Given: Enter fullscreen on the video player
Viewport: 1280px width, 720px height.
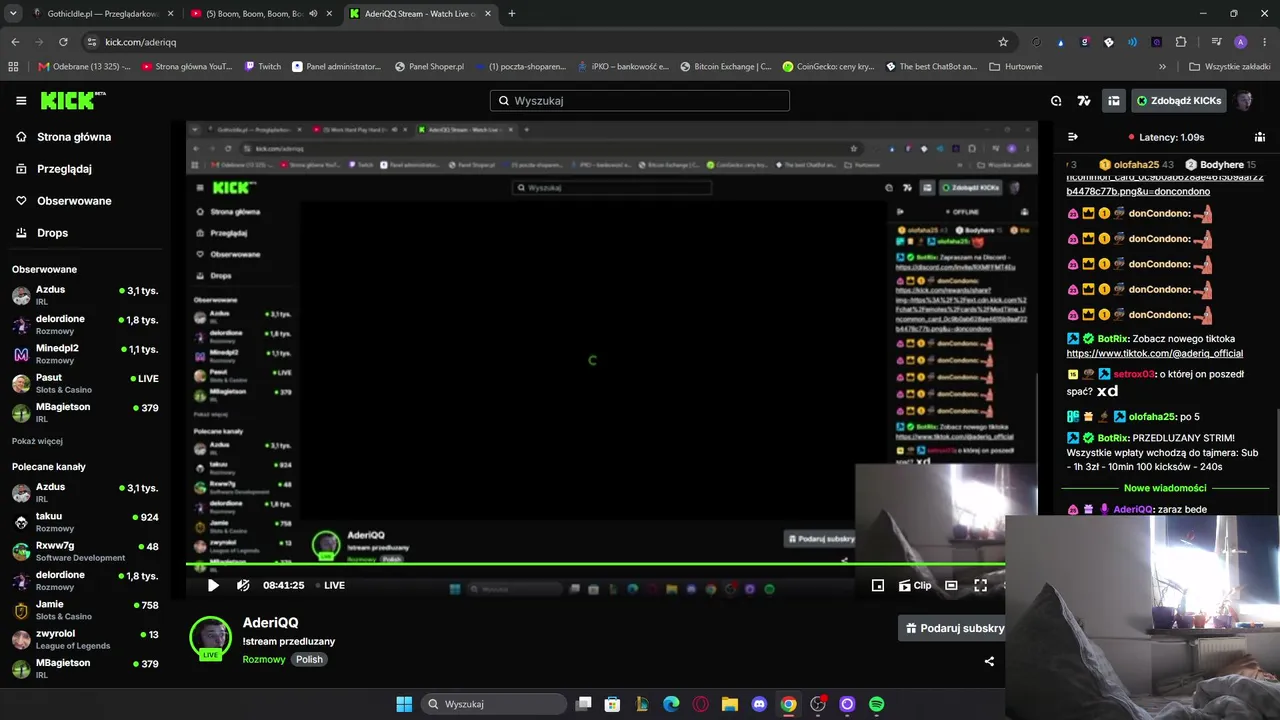Looking at the screenshot, I should pyautogui.click(x=980, y=585).
